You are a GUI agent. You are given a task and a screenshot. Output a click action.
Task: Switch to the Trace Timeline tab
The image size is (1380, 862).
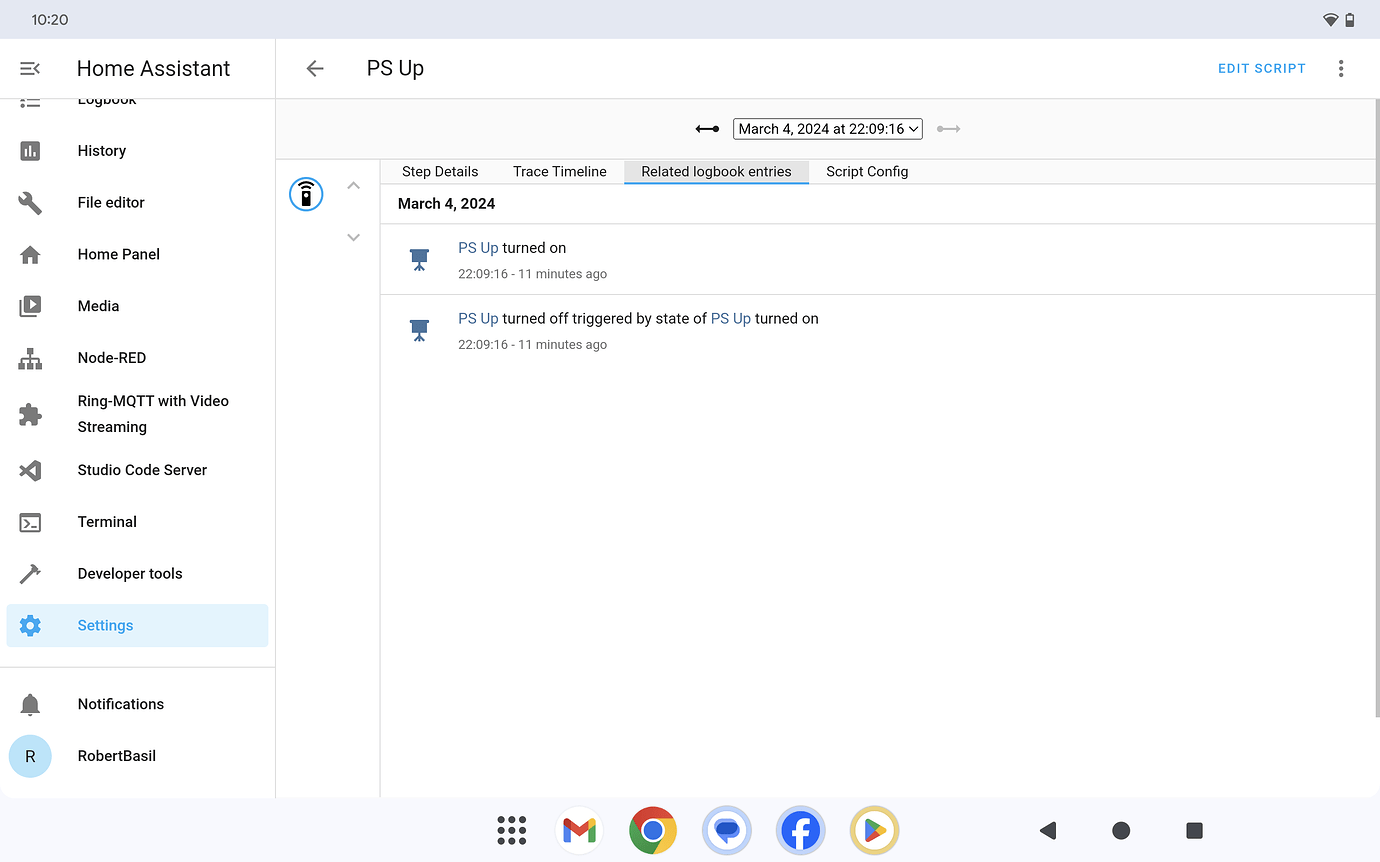coord(560,172)
